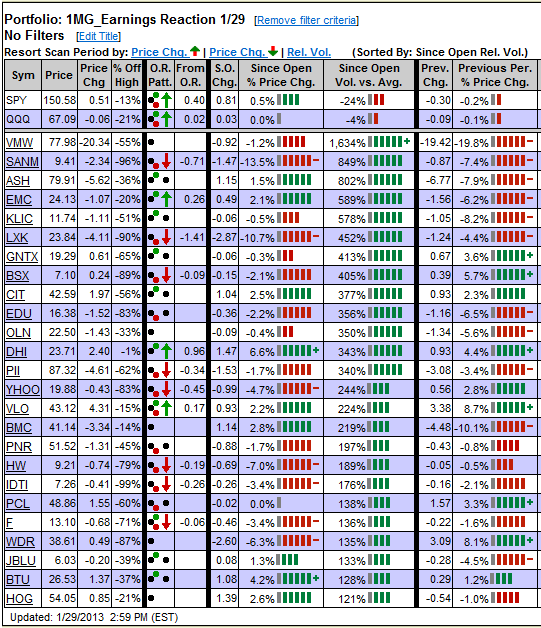This screenshot has height=628, width=541.
Task: Open the EDU symbol link
Action: tap(19, 314)
